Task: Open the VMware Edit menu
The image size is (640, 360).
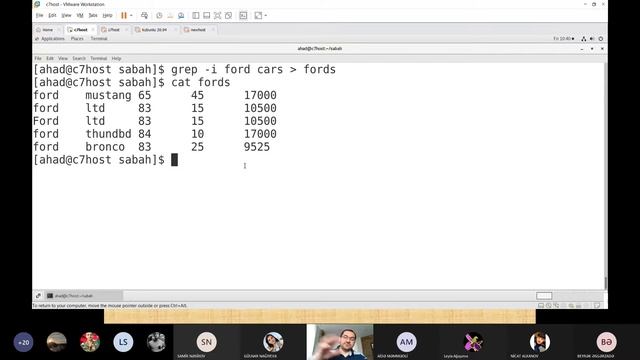Action: [52, 16]
